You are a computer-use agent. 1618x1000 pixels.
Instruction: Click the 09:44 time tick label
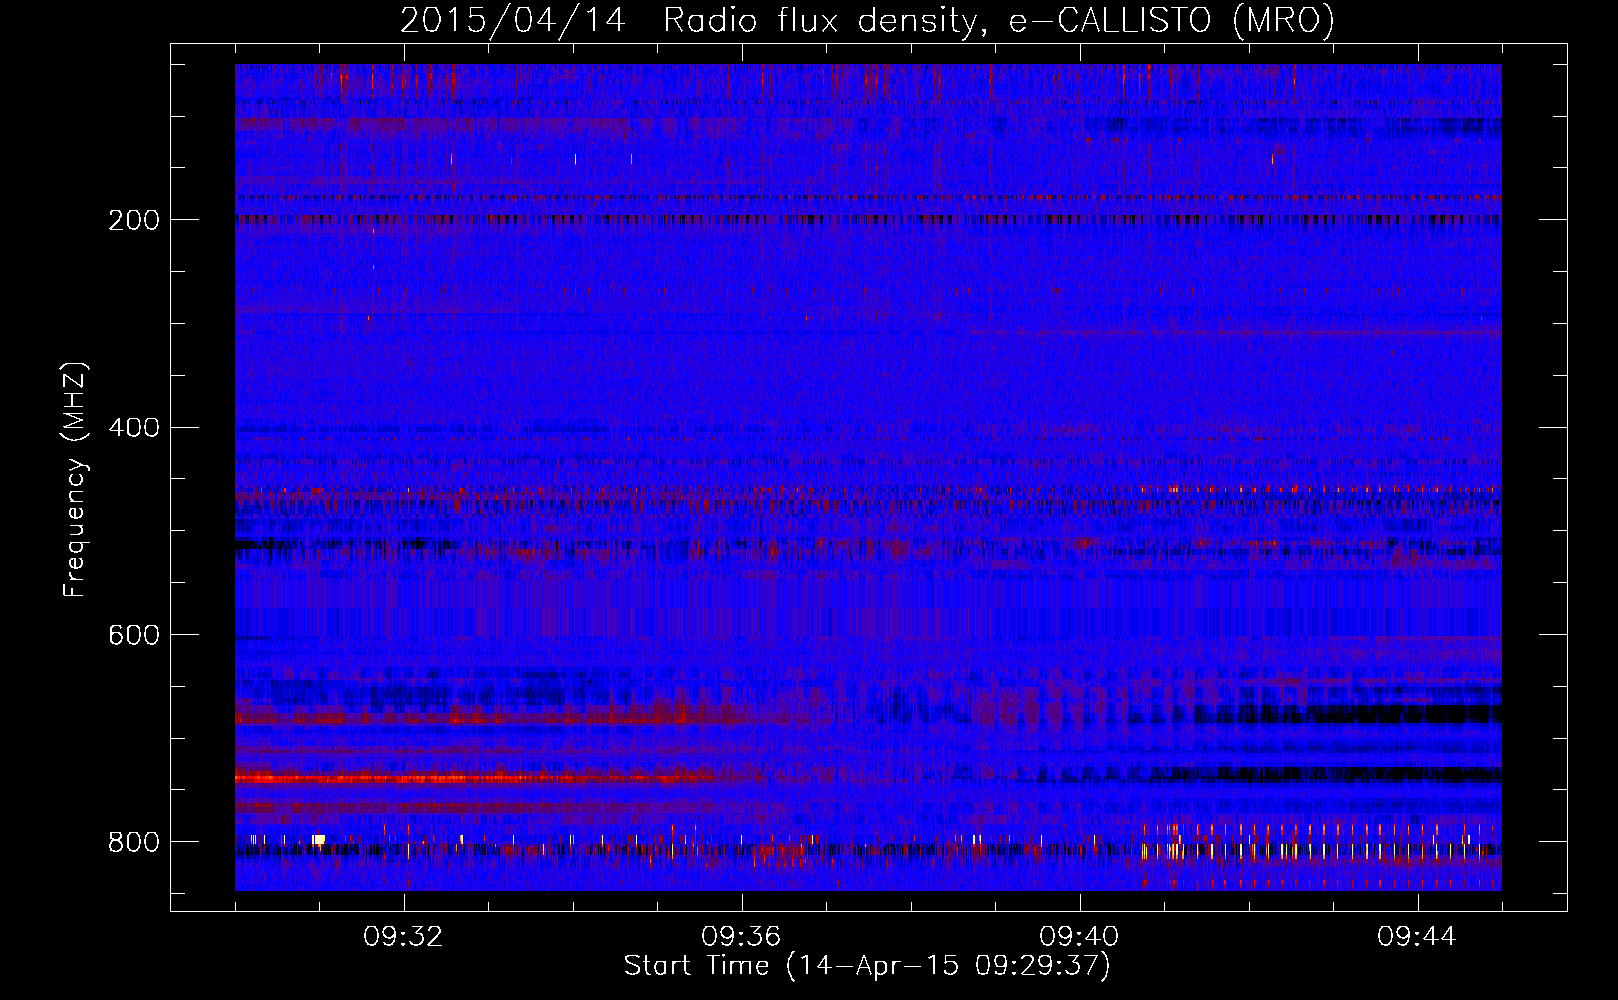point(1417,937)
